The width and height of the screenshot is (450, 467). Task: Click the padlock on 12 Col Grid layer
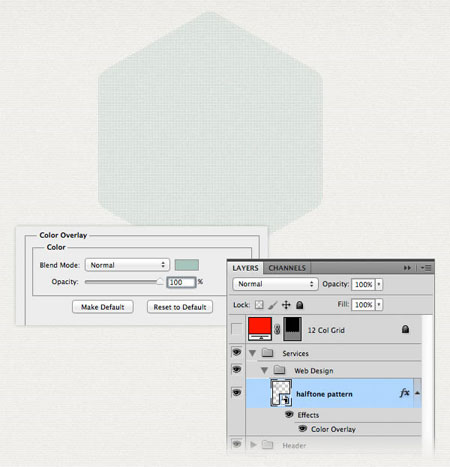(x=405, y=329)
